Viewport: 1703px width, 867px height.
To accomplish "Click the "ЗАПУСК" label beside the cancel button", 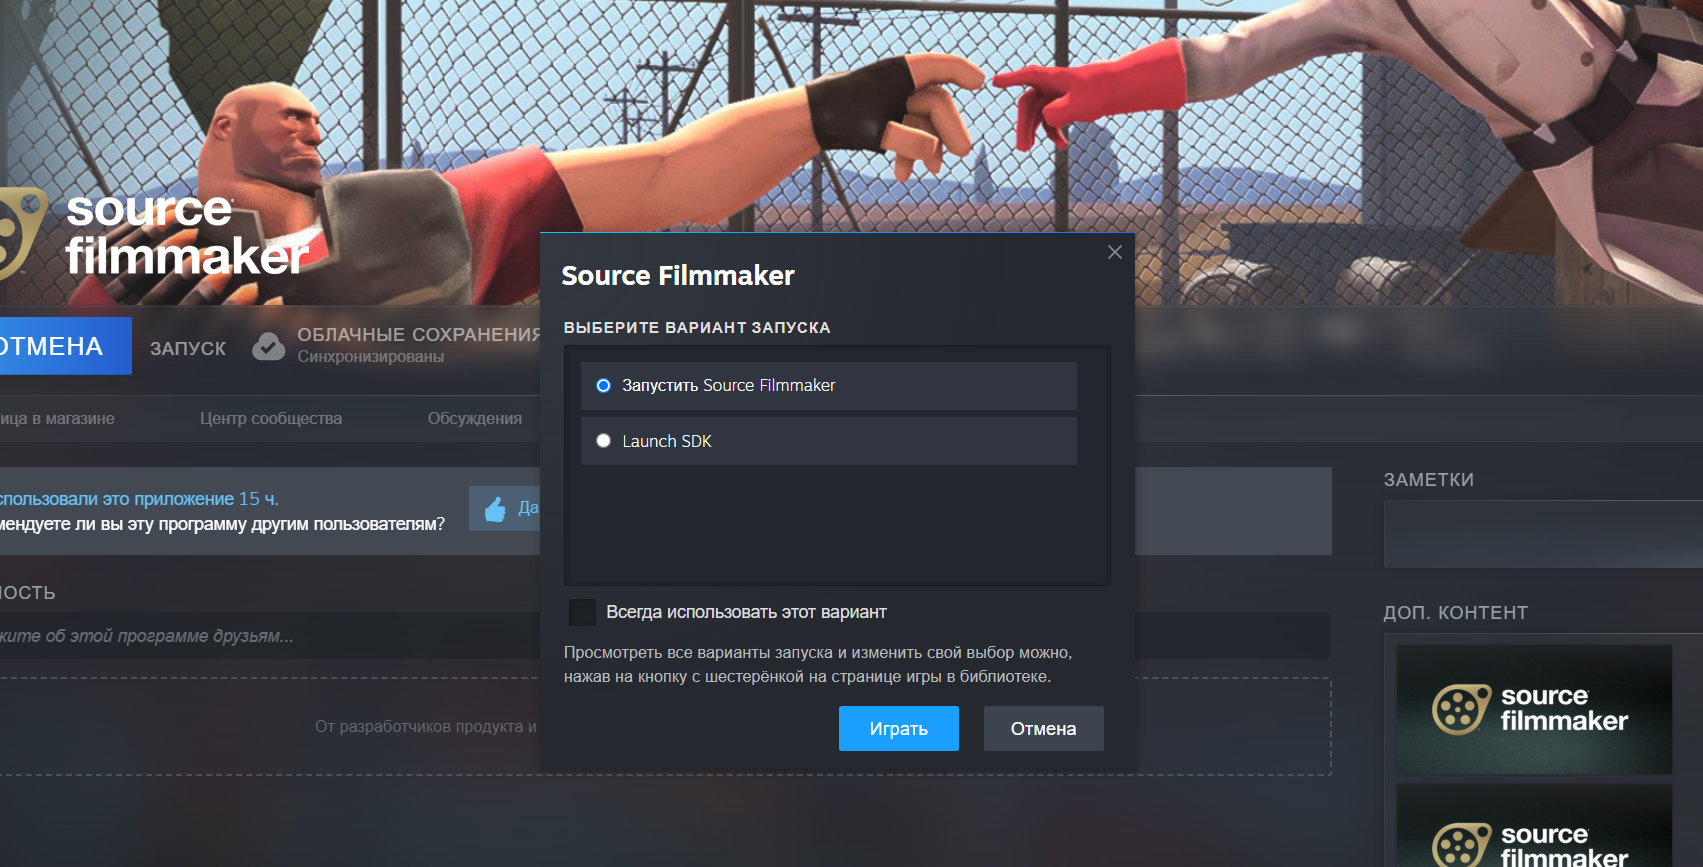I will click(188, 348).
